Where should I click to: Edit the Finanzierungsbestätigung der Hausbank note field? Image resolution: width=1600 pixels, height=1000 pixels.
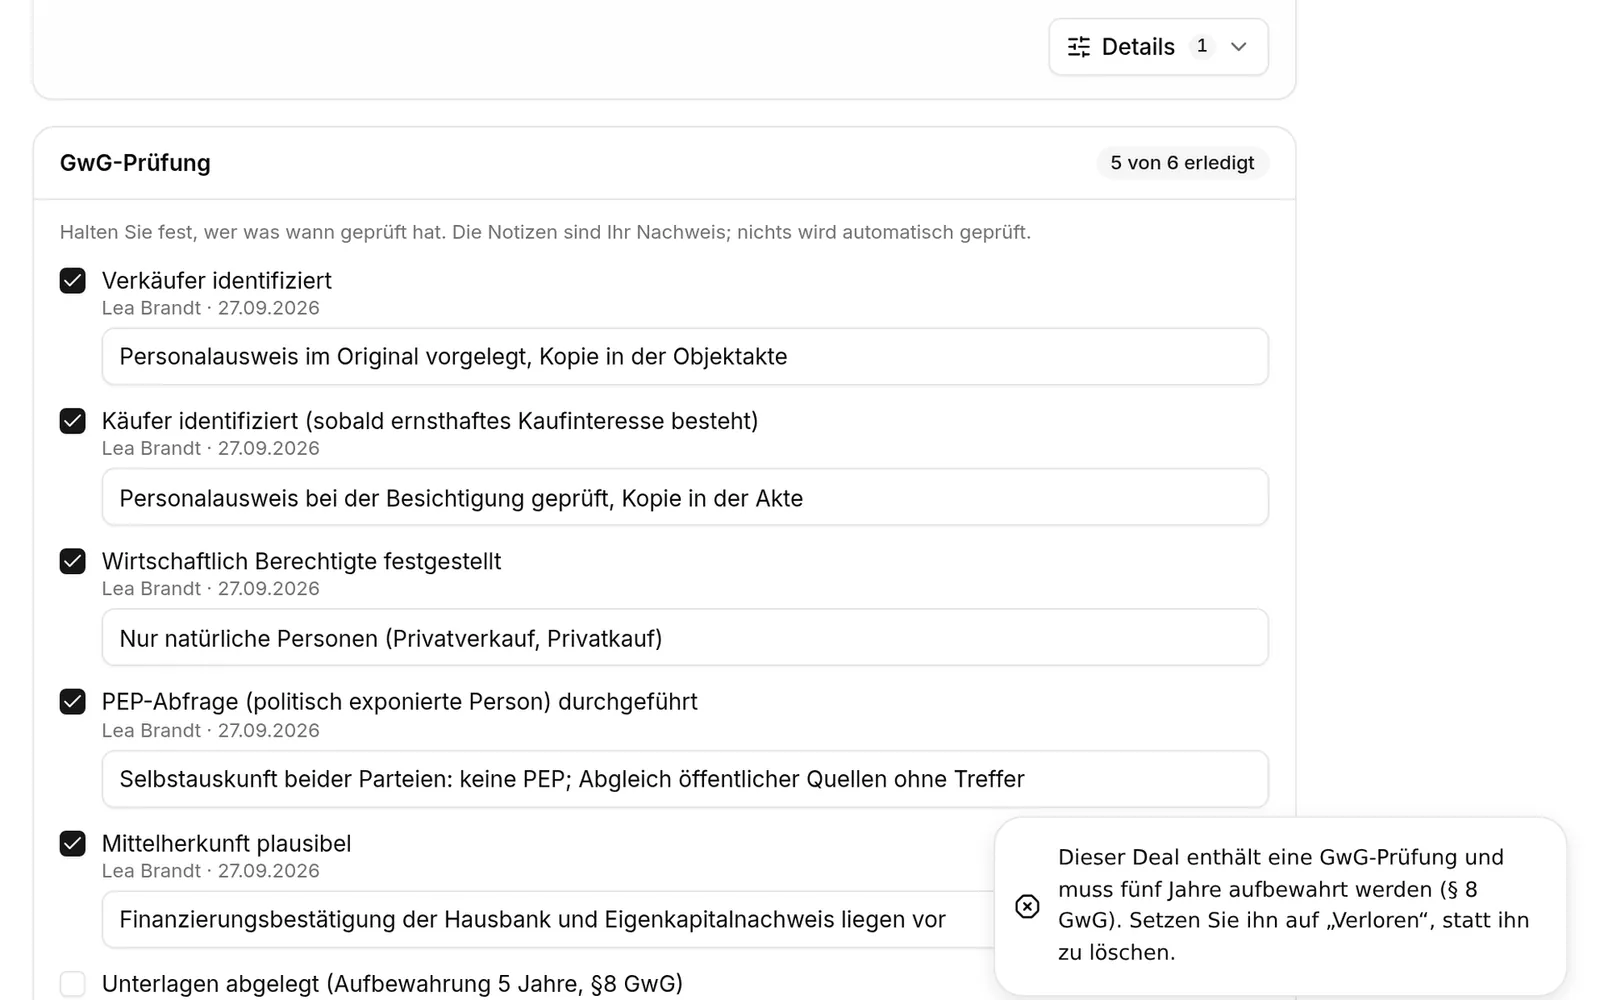click(548, 920)
